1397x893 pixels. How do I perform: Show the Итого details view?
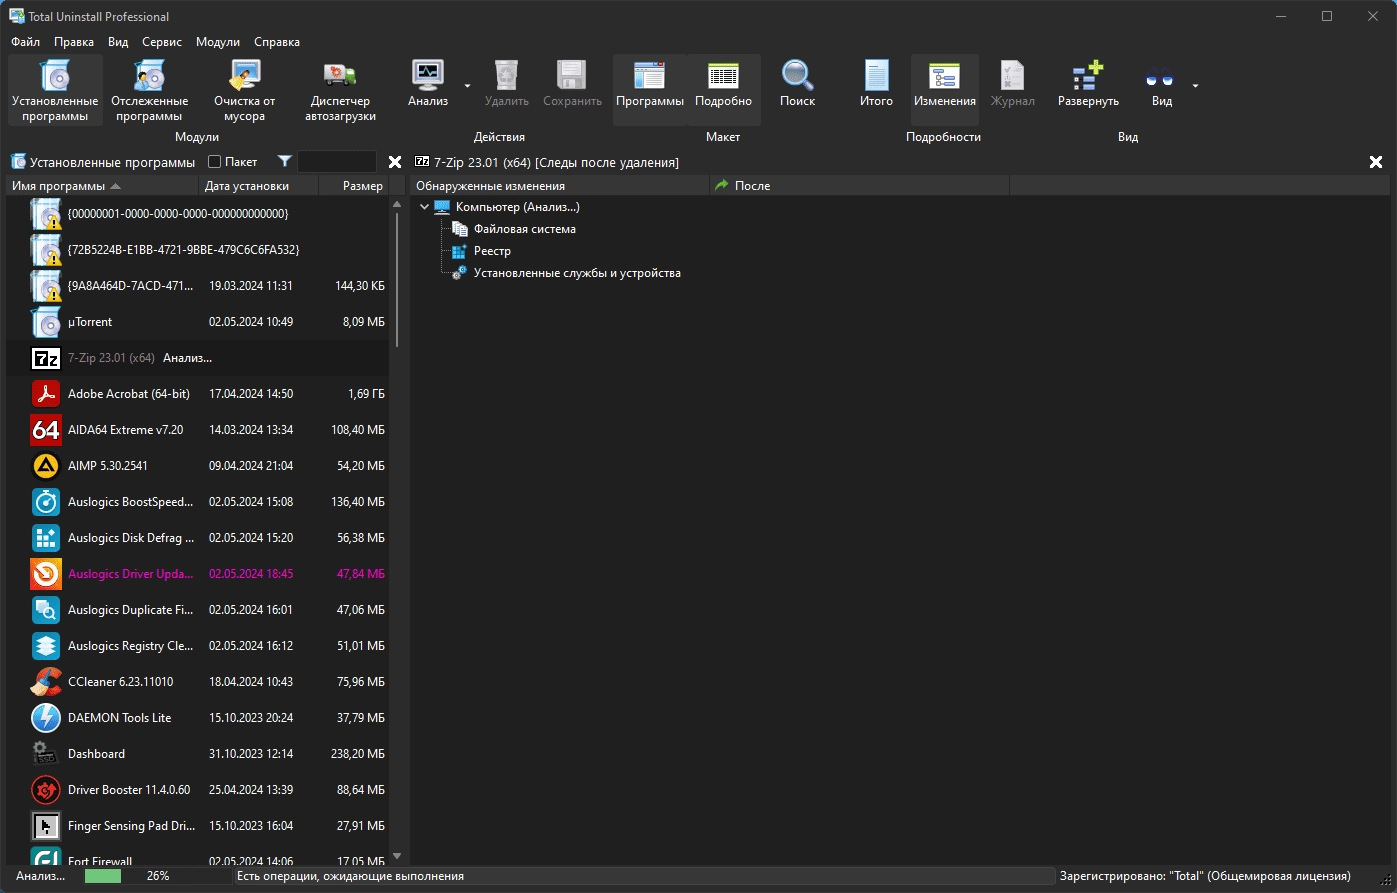point(876,84)
